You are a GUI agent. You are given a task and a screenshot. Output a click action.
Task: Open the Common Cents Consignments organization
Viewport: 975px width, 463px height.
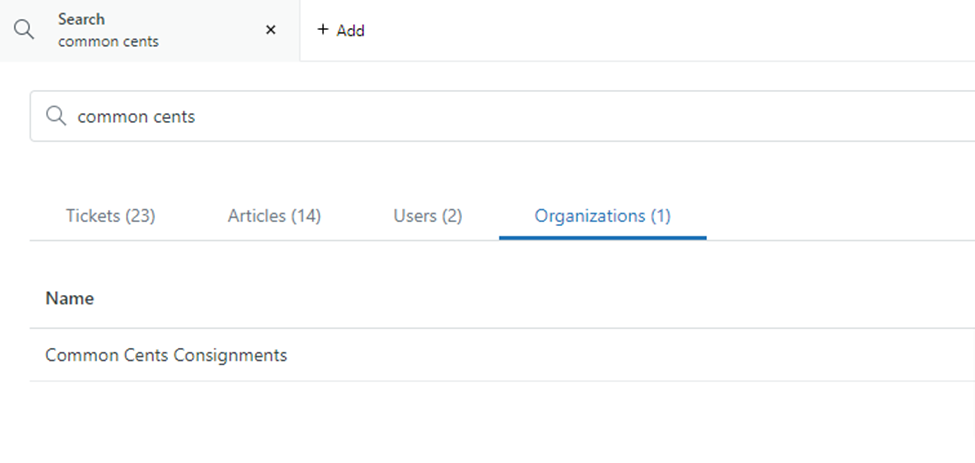(166, 355)
